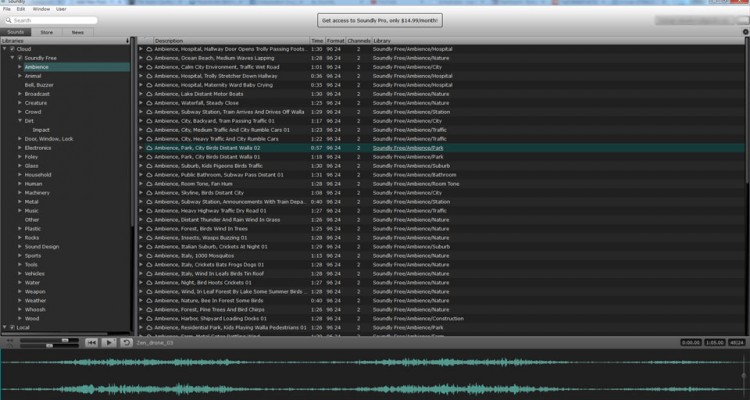The width and height of the screenshot is (750, 400).
Task: Expand the Animal category in library tree
Action: pos(20,76)
